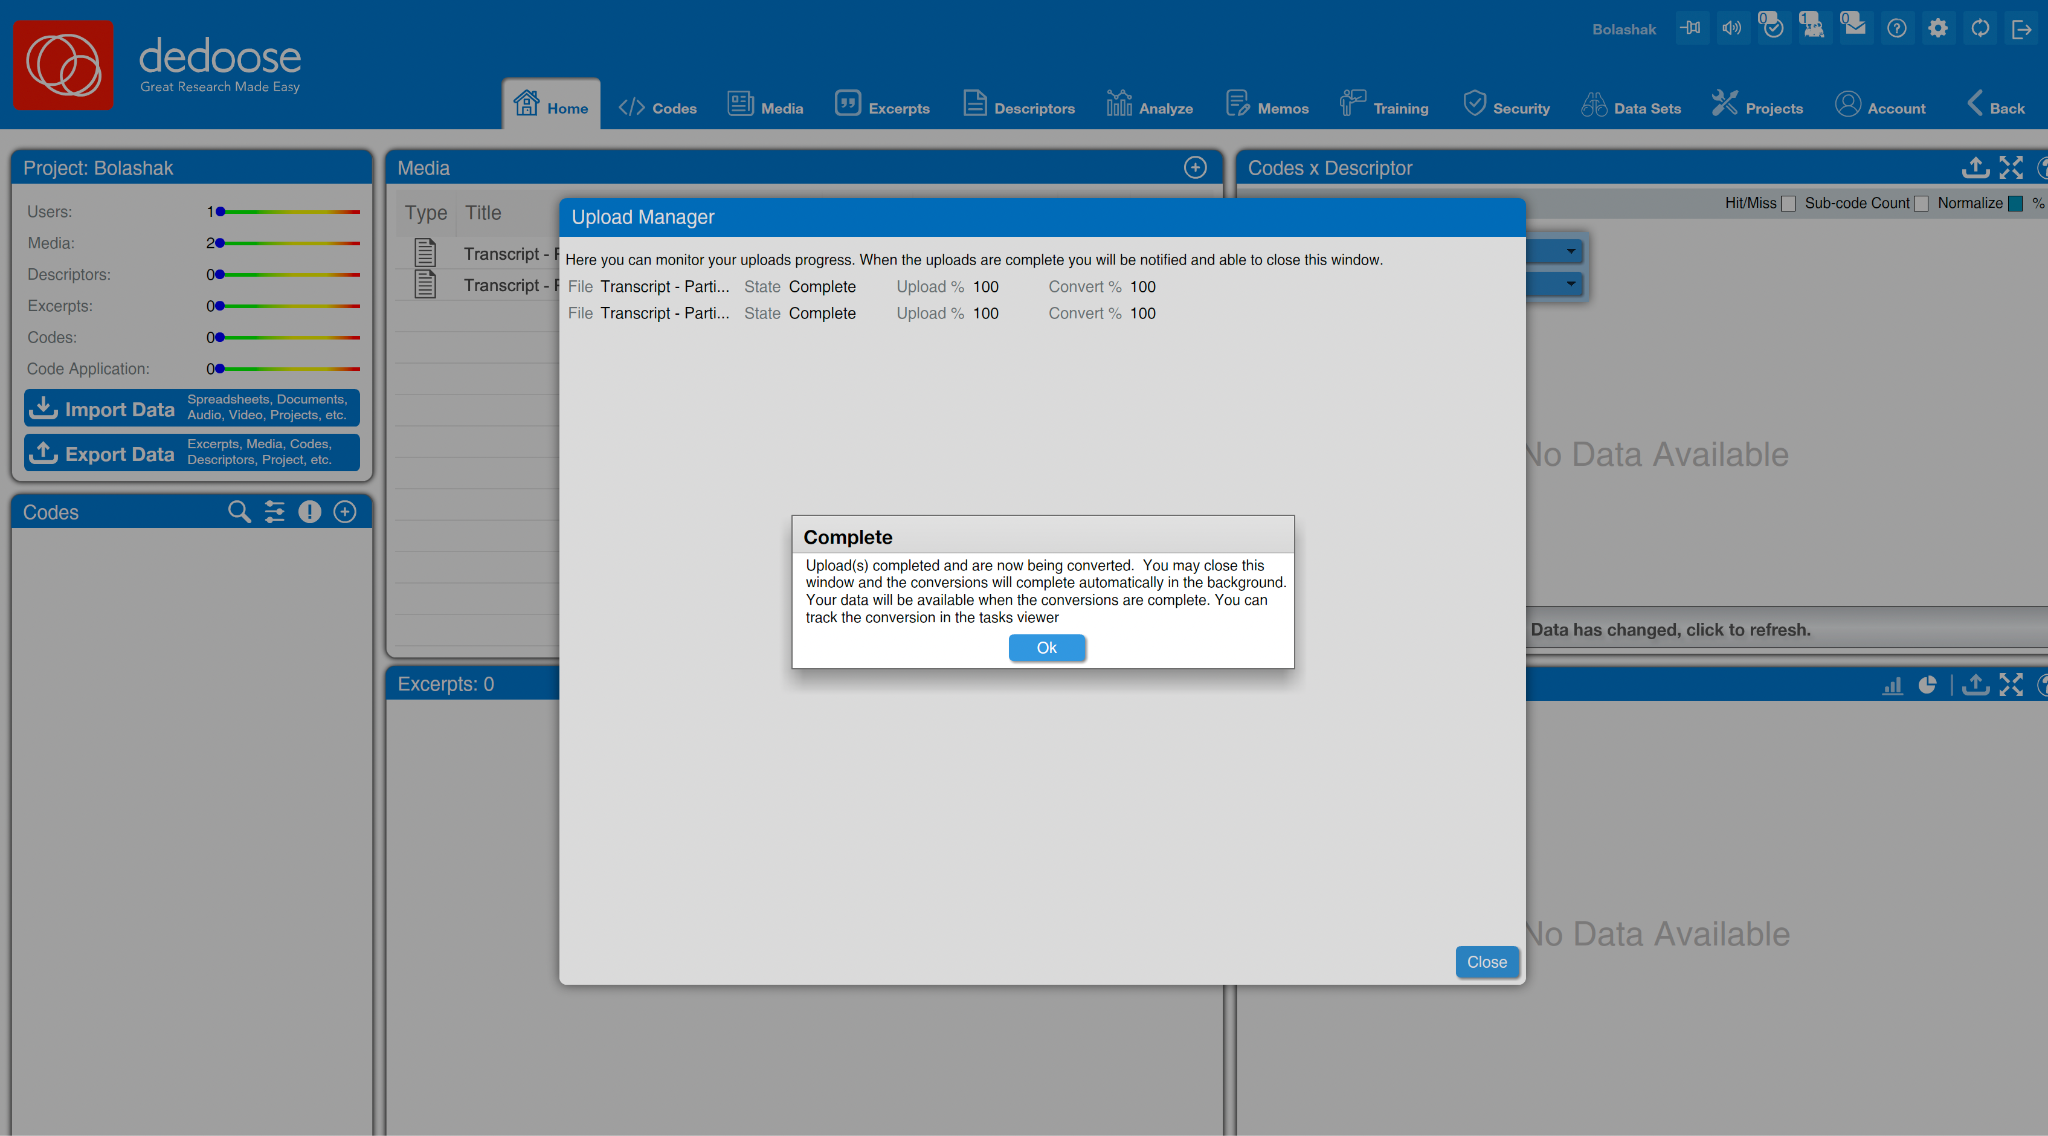The image size is (2048, 1136).
Task: Go to the Home tab
Action: coord(551,105)
